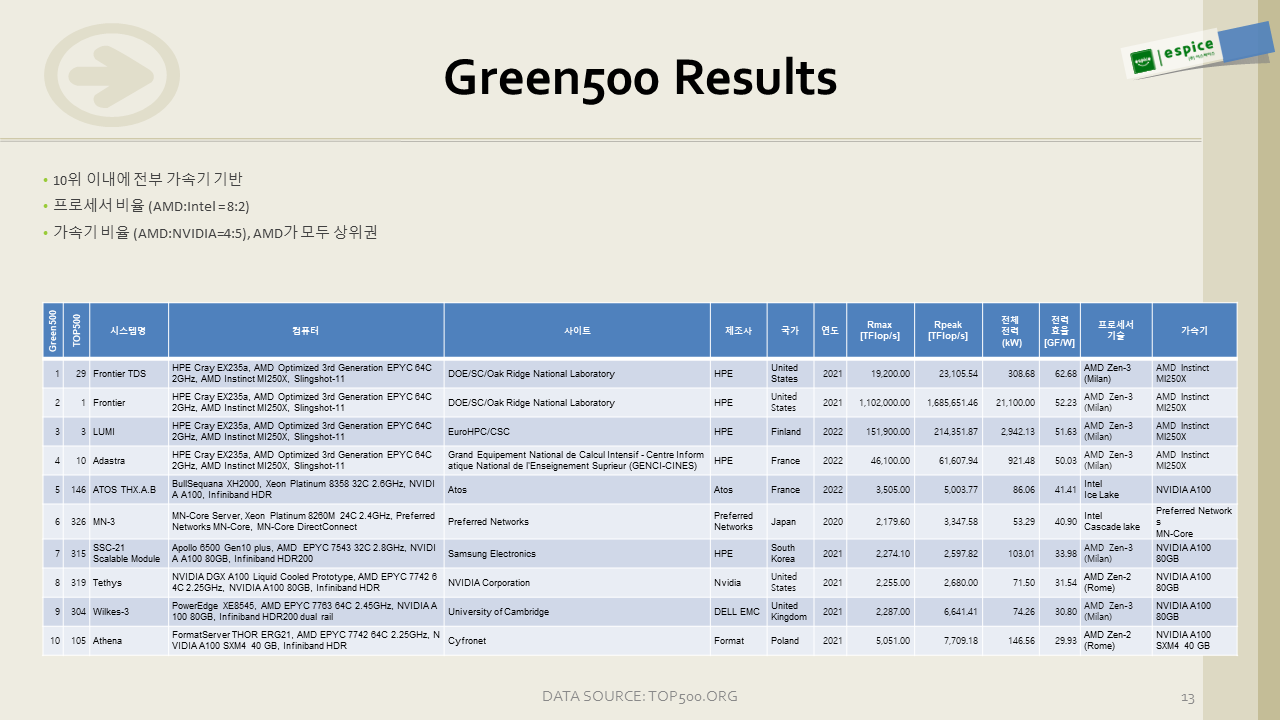Viewport: 1280px width, 720px height.
Task: Click the bullet "10위 이내에 전부 가속기 기반"
Action: [147, 180]
